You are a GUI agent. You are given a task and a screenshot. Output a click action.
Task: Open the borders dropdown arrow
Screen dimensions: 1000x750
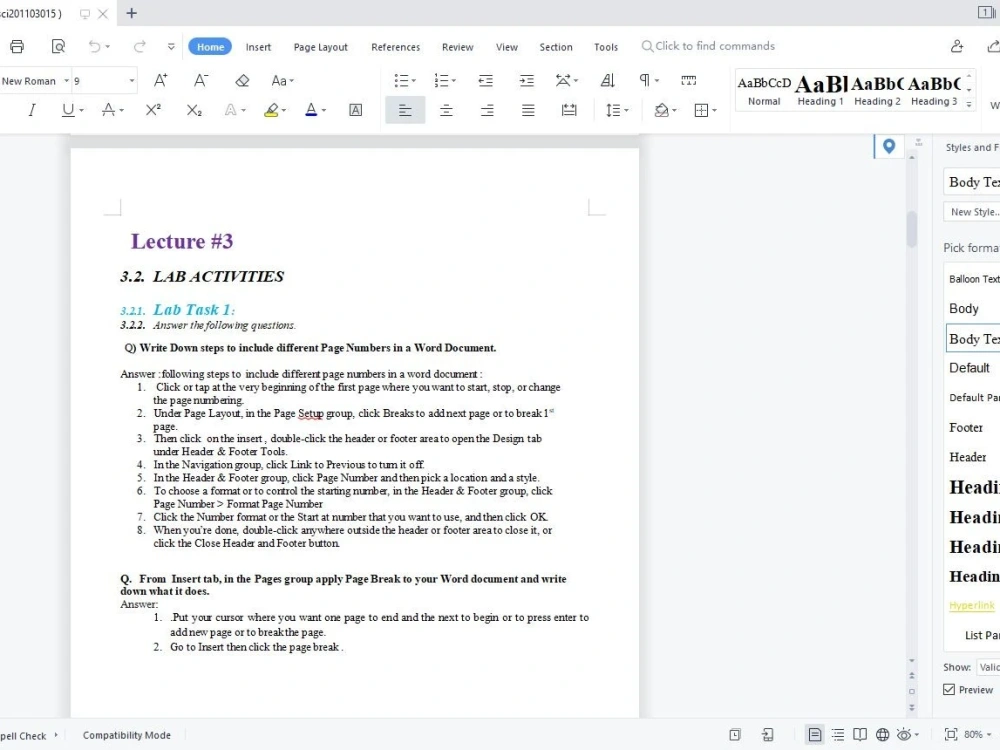(x=714, y=111)
